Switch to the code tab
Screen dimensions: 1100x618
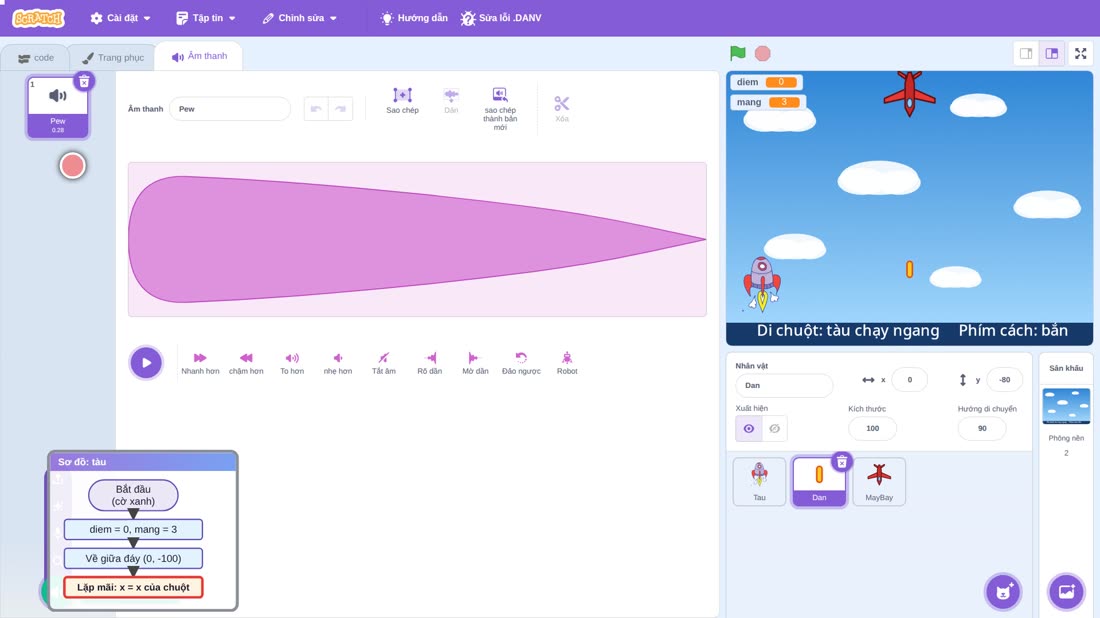point(36,58)
